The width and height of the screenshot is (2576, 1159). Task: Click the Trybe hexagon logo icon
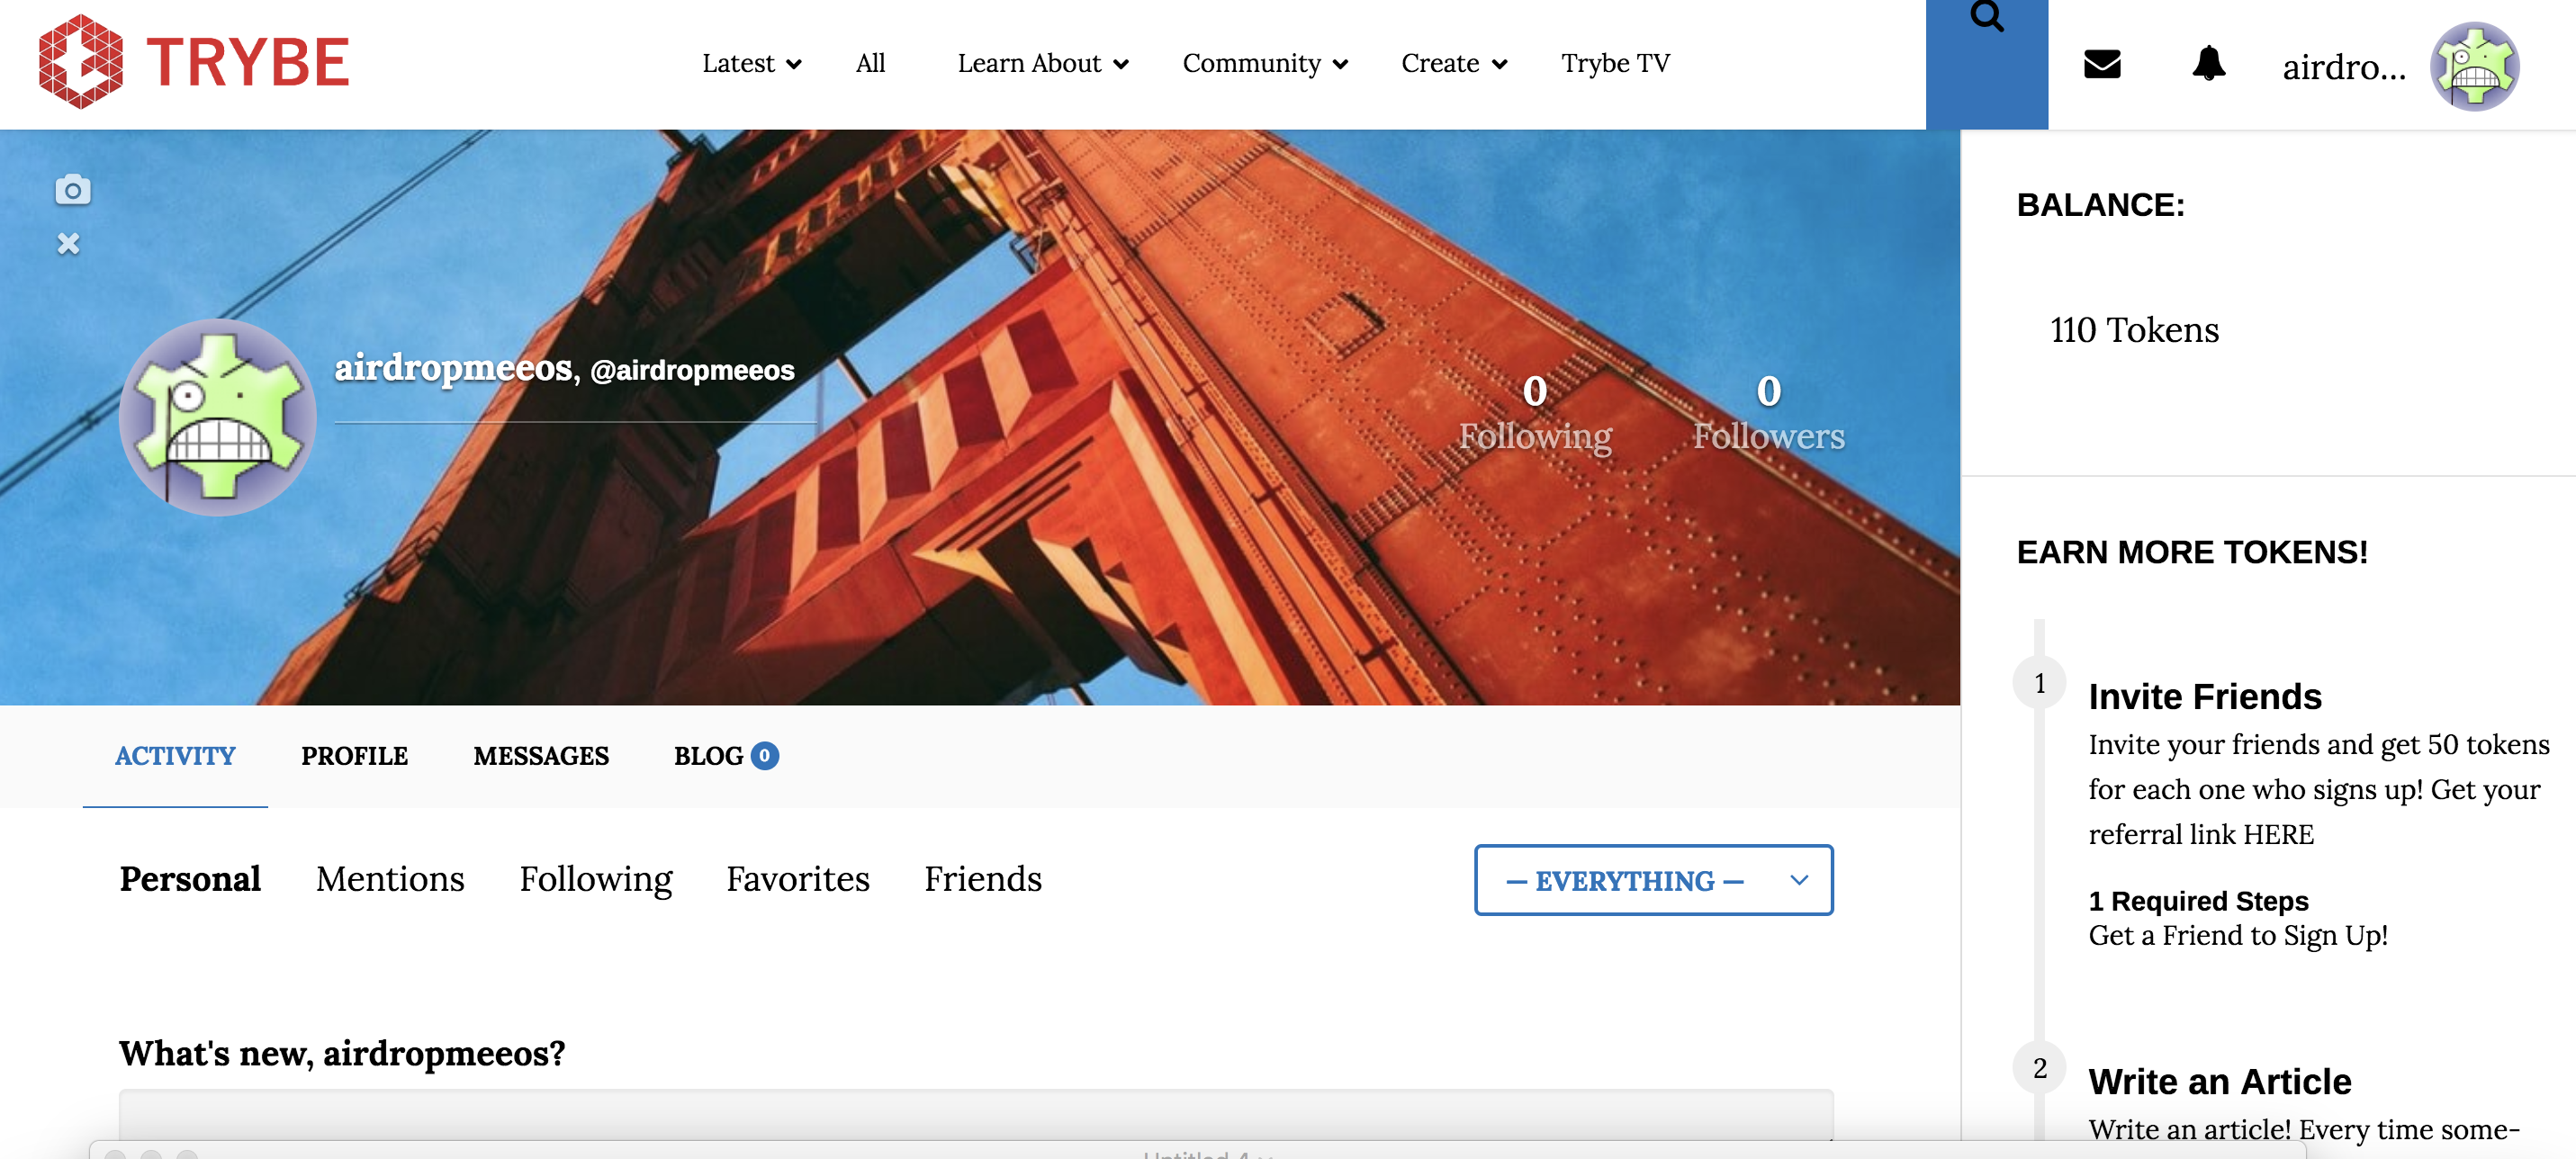[x=80, y=62]
